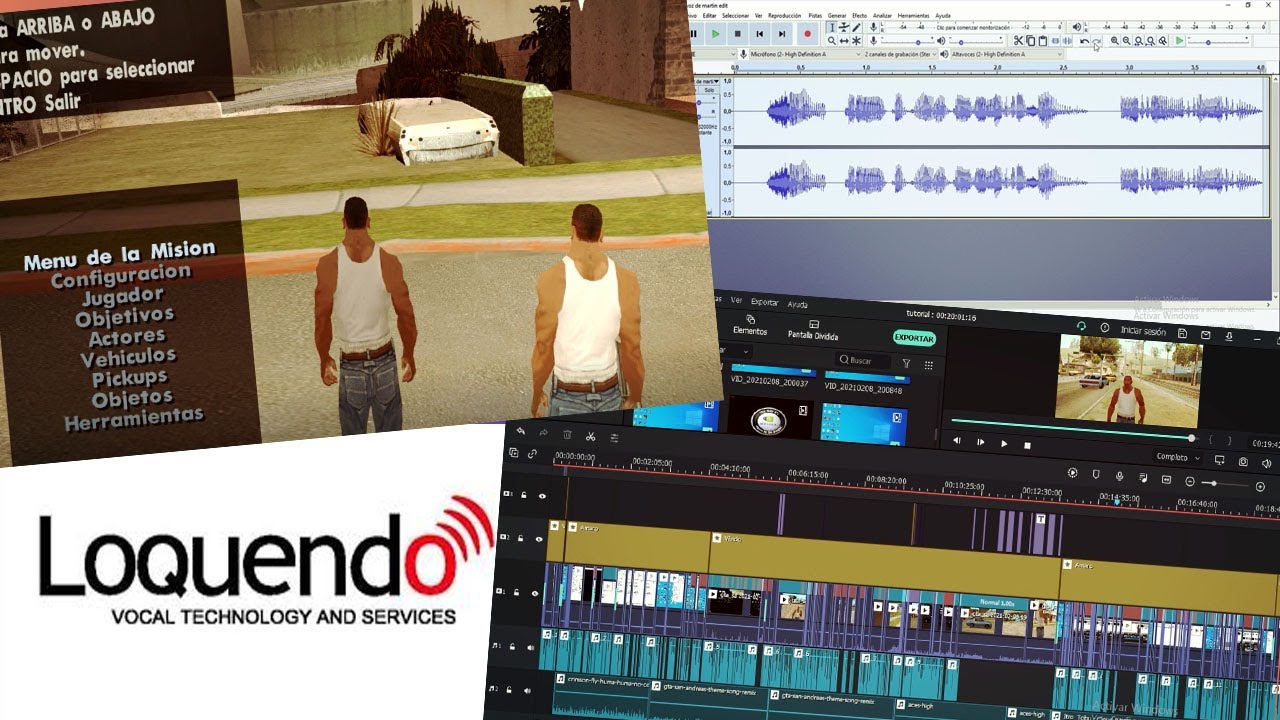Open the Pistas menu in Audacity
The image size is (1280, 720).
coord(815,16)
